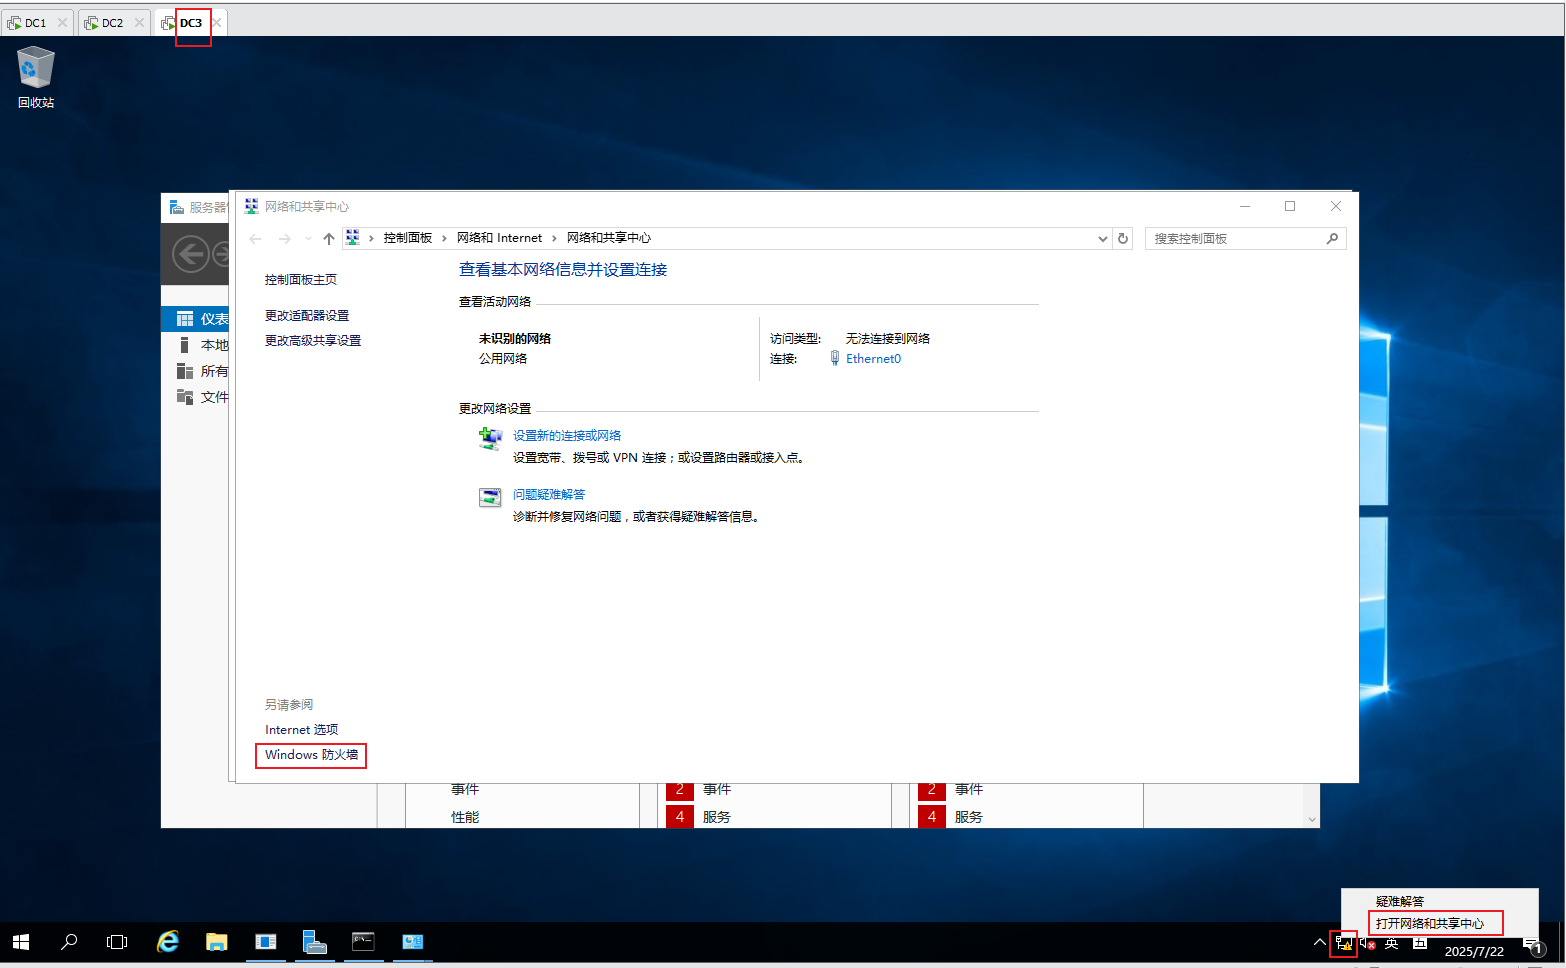
Task: Close the DC1 tab
Action: click(x=62, y=22)
